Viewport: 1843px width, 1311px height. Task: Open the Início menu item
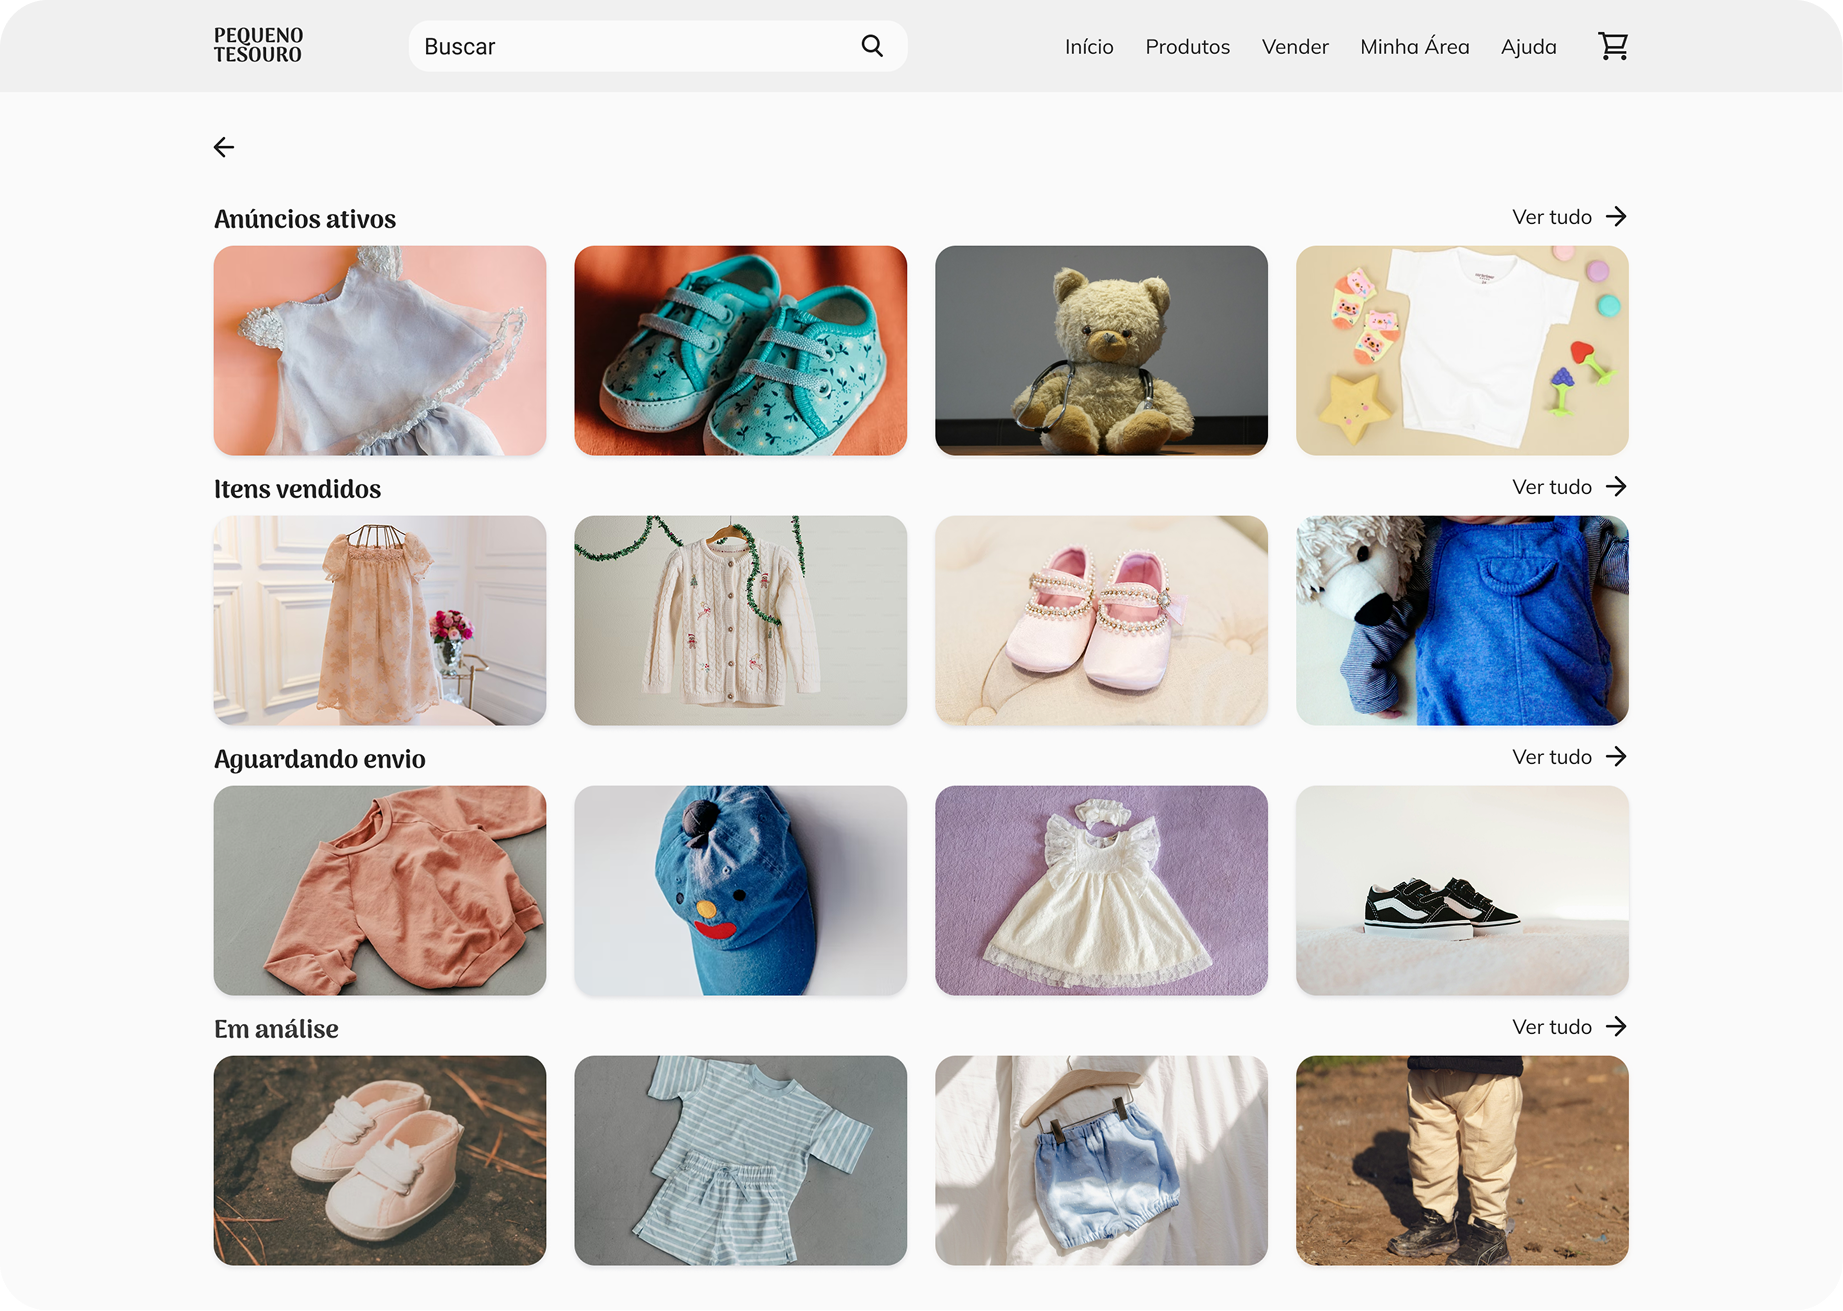[x=1088, y=47]
